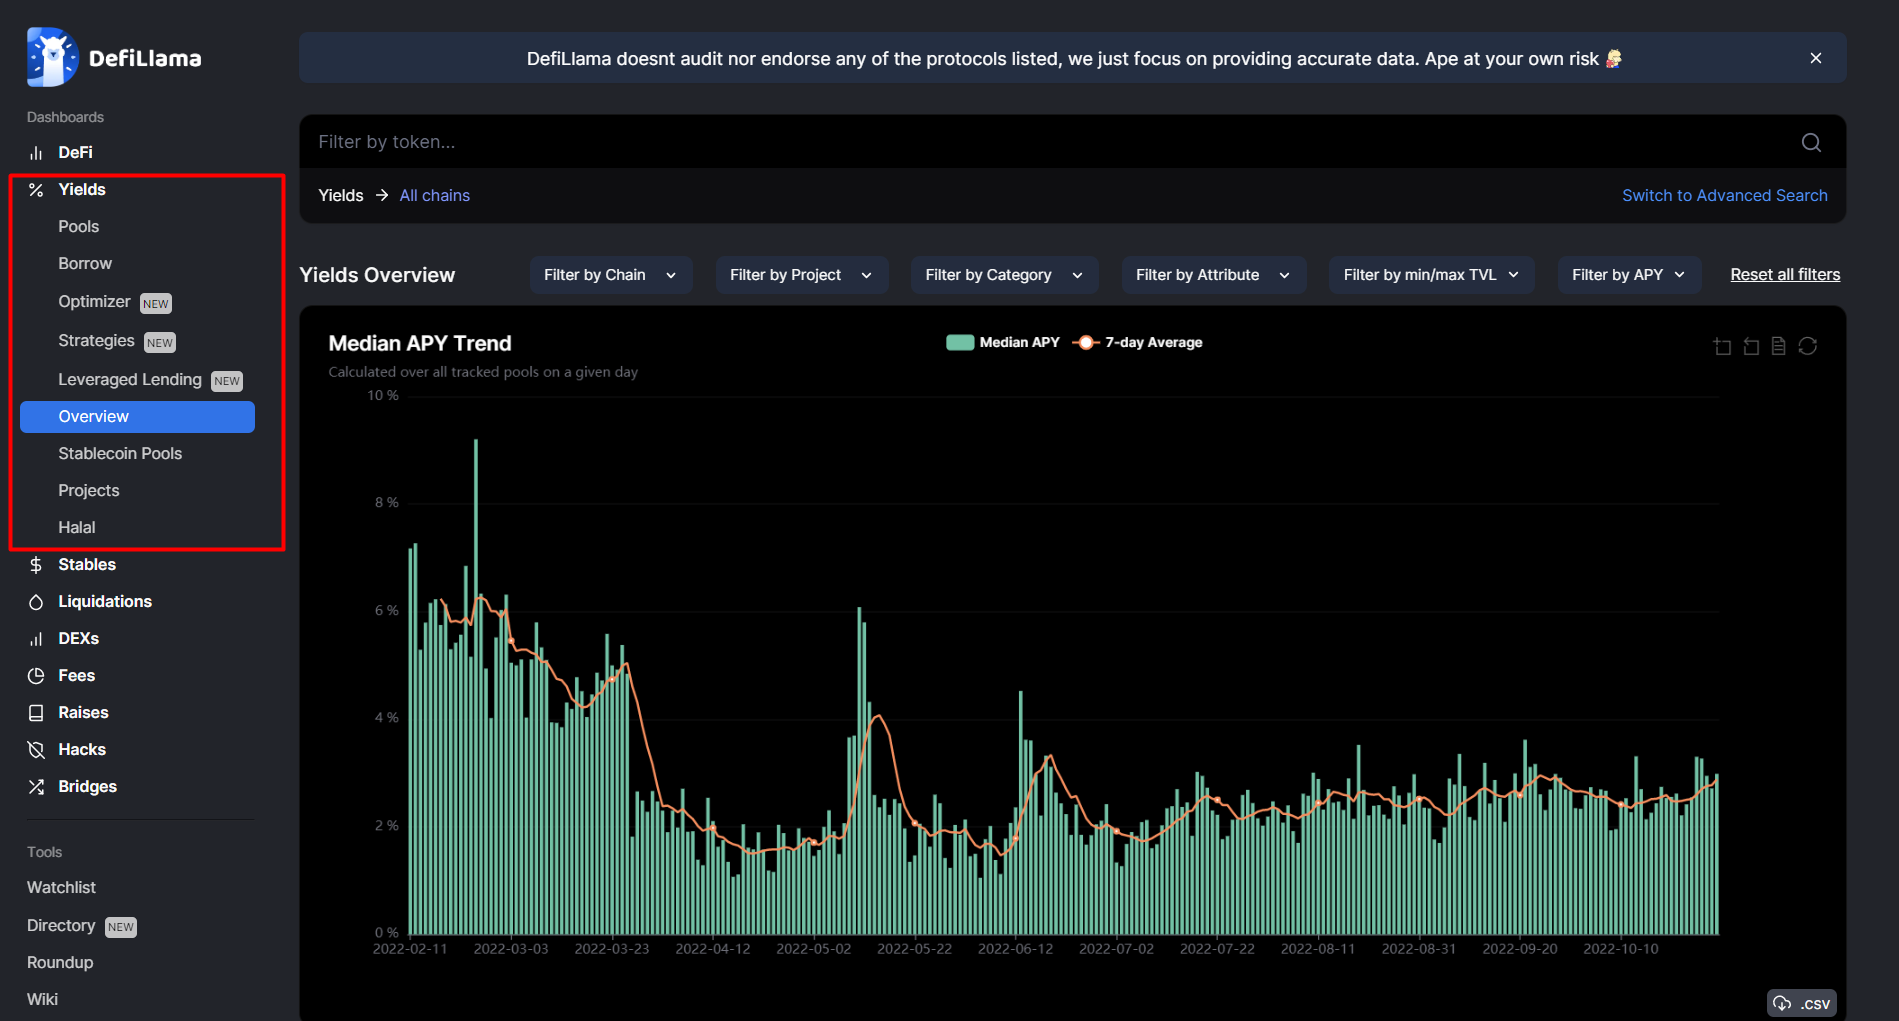Expand the Filter by min/max TVL dropdown

coord(1431,275)
